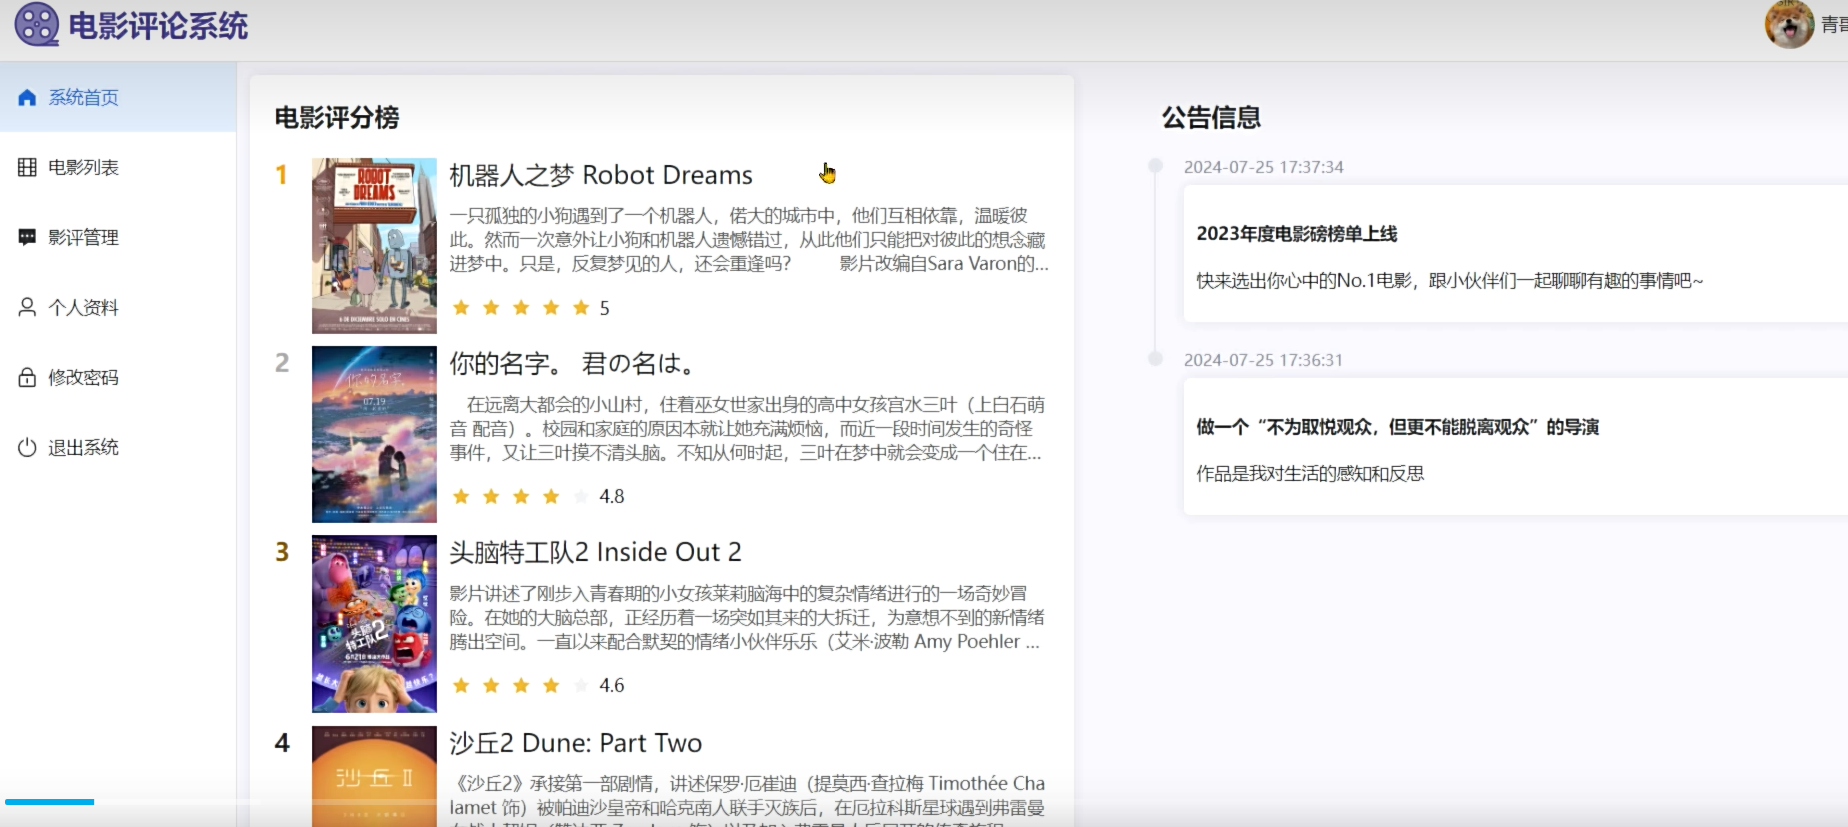
Task: Open the 你的名字 movie poster
Action: (x=374, y=434)
